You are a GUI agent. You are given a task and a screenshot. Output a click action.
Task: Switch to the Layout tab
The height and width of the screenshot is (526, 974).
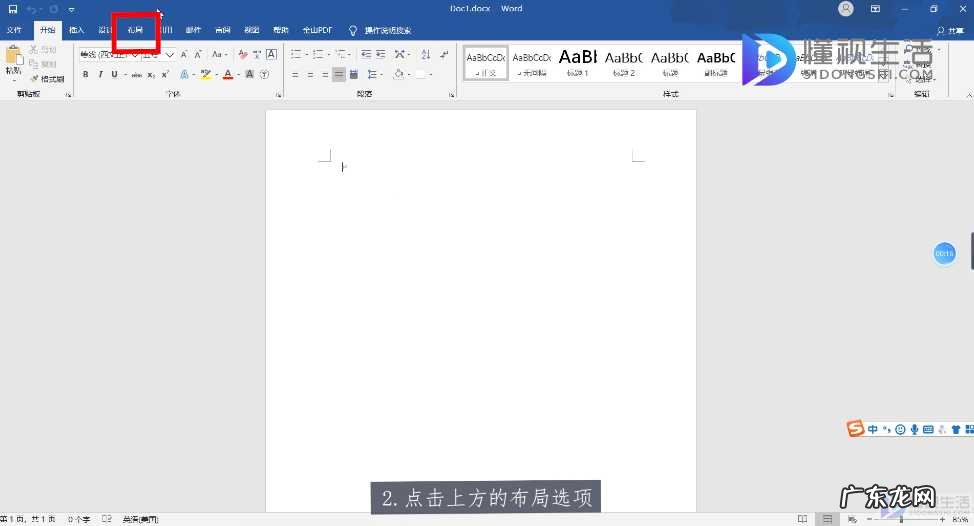(x=135, y=30)
